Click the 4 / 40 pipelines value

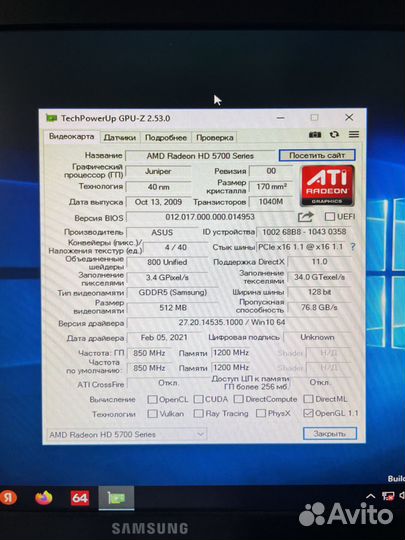click(x=176, y=247)
